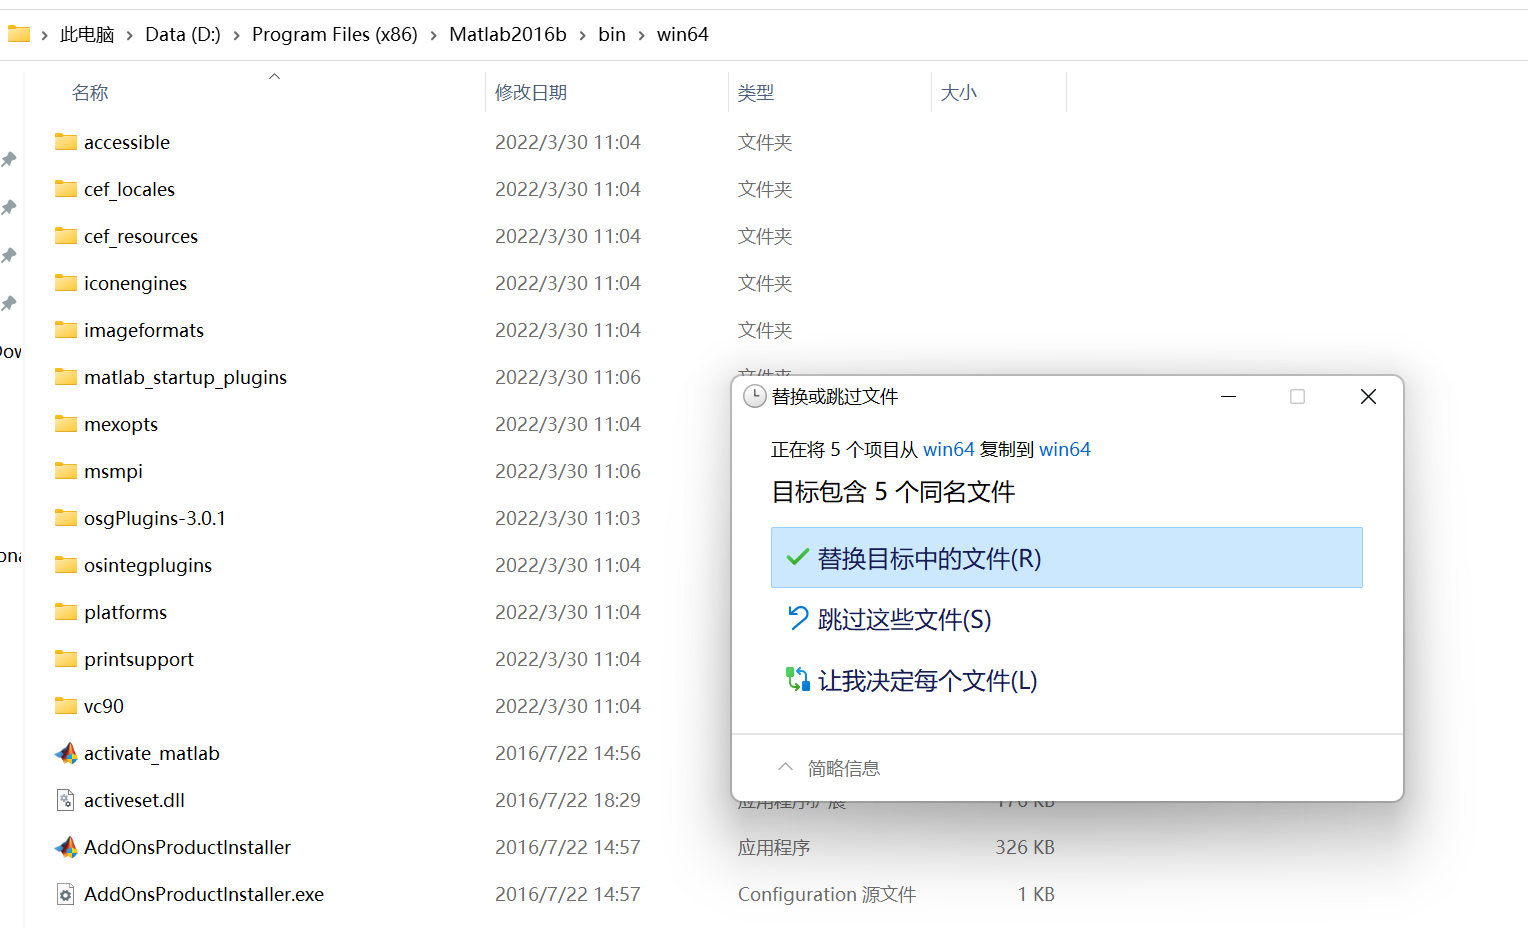Go to Matlab2016b breadcrumb segment
This screenshot has height=929, width=1528.
coord(508,34)
